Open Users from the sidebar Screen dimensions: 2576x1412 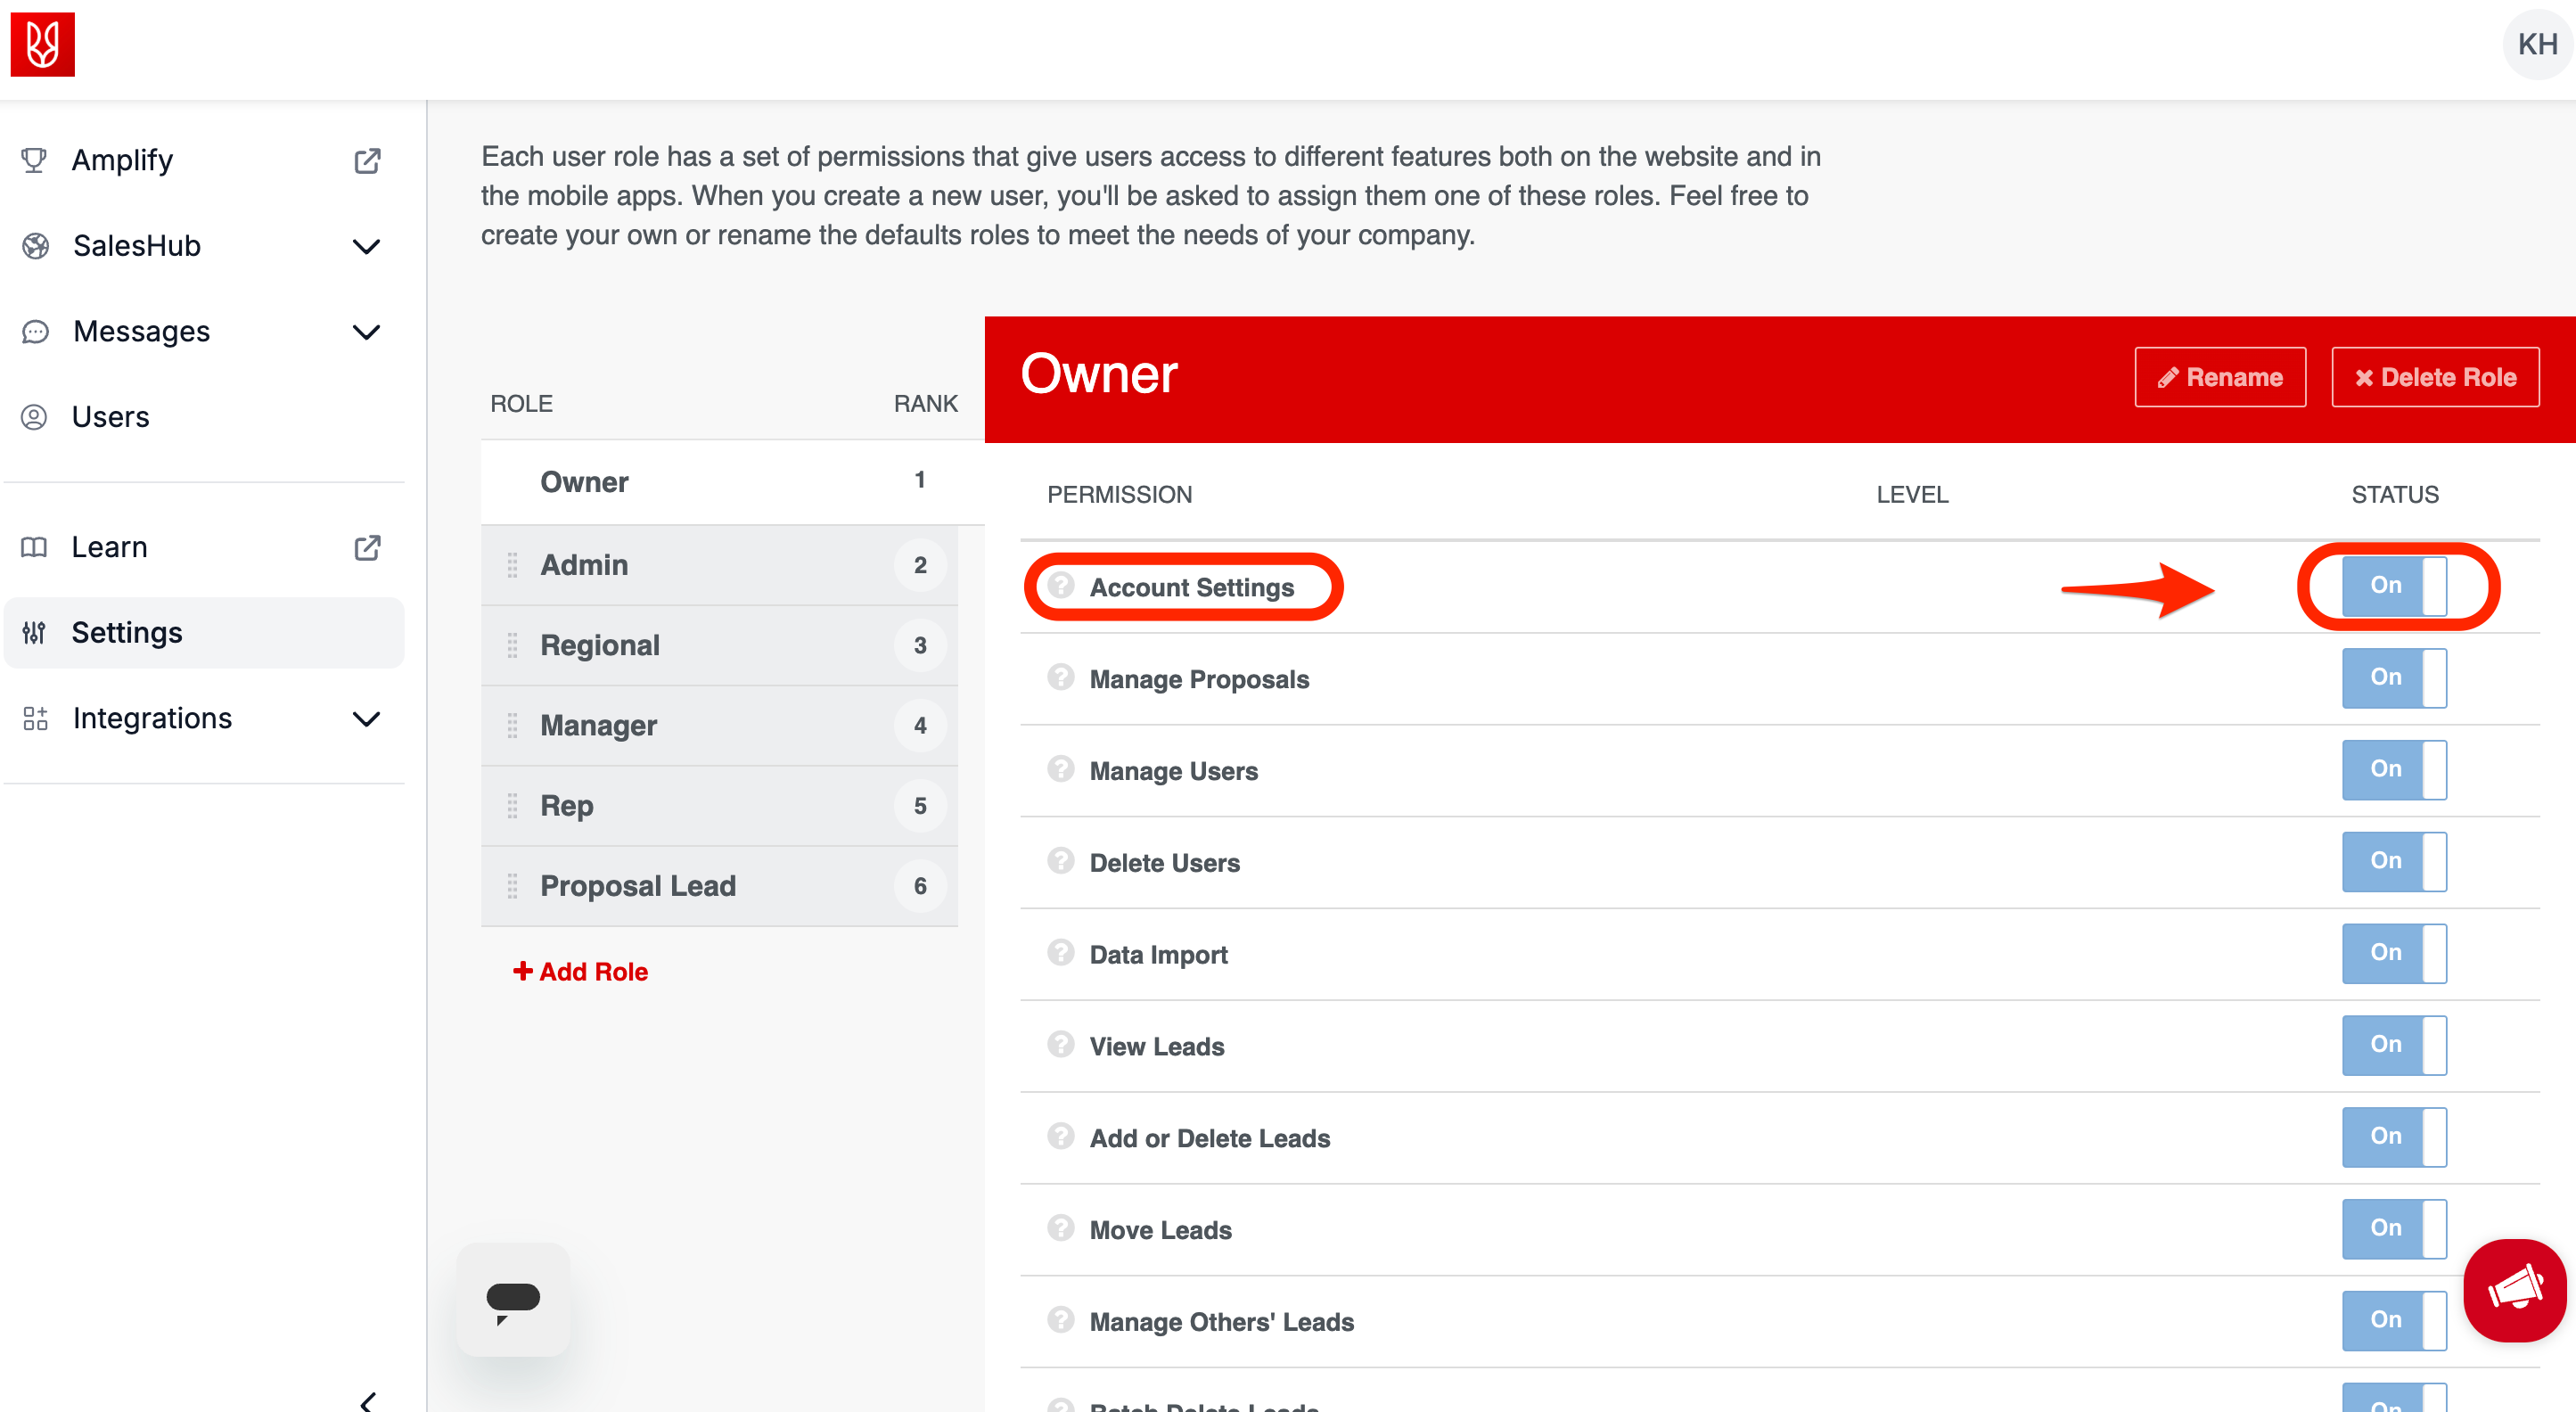(110, 416)
